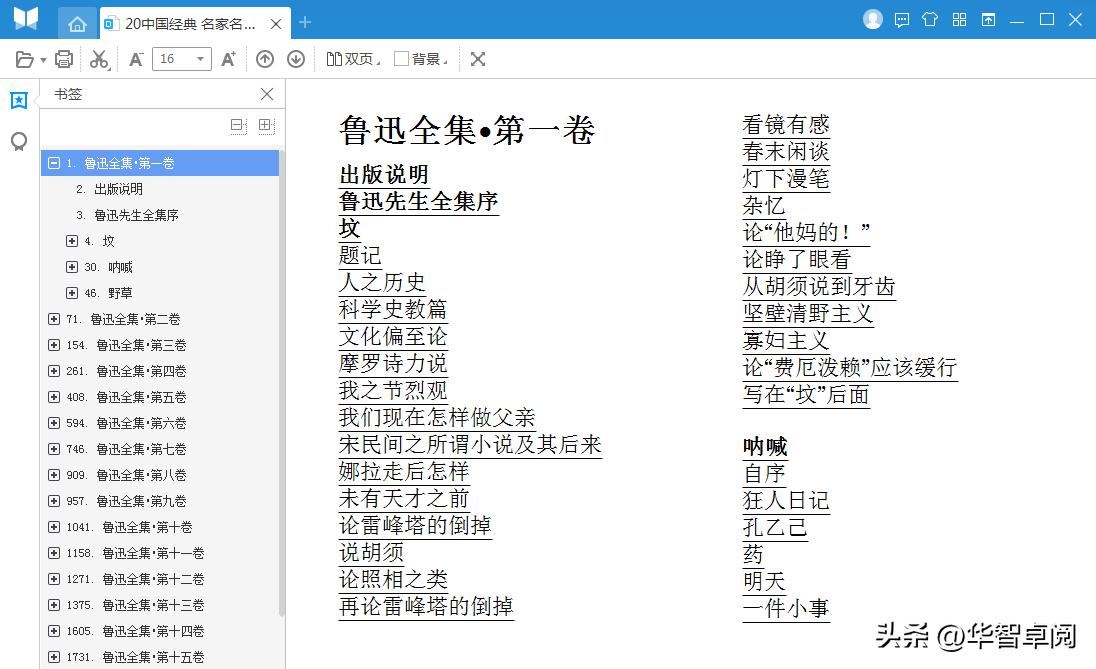This screenshot has height=669, width=1096.
Task: Select the scissors snapshot tool
Action: click(99, 58)
